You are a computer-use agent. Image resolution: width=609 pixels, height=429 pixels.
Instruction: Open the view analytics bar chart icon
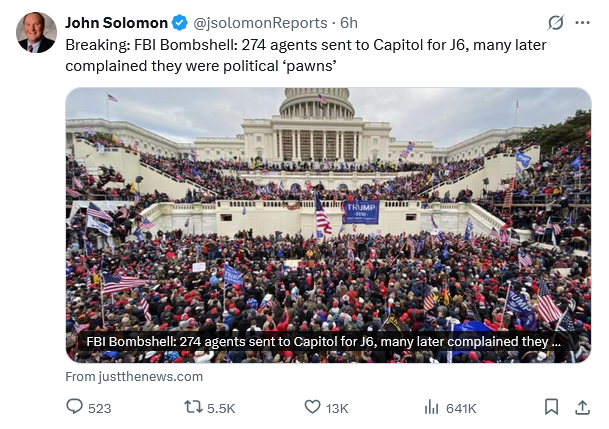(x=432, y=407)
